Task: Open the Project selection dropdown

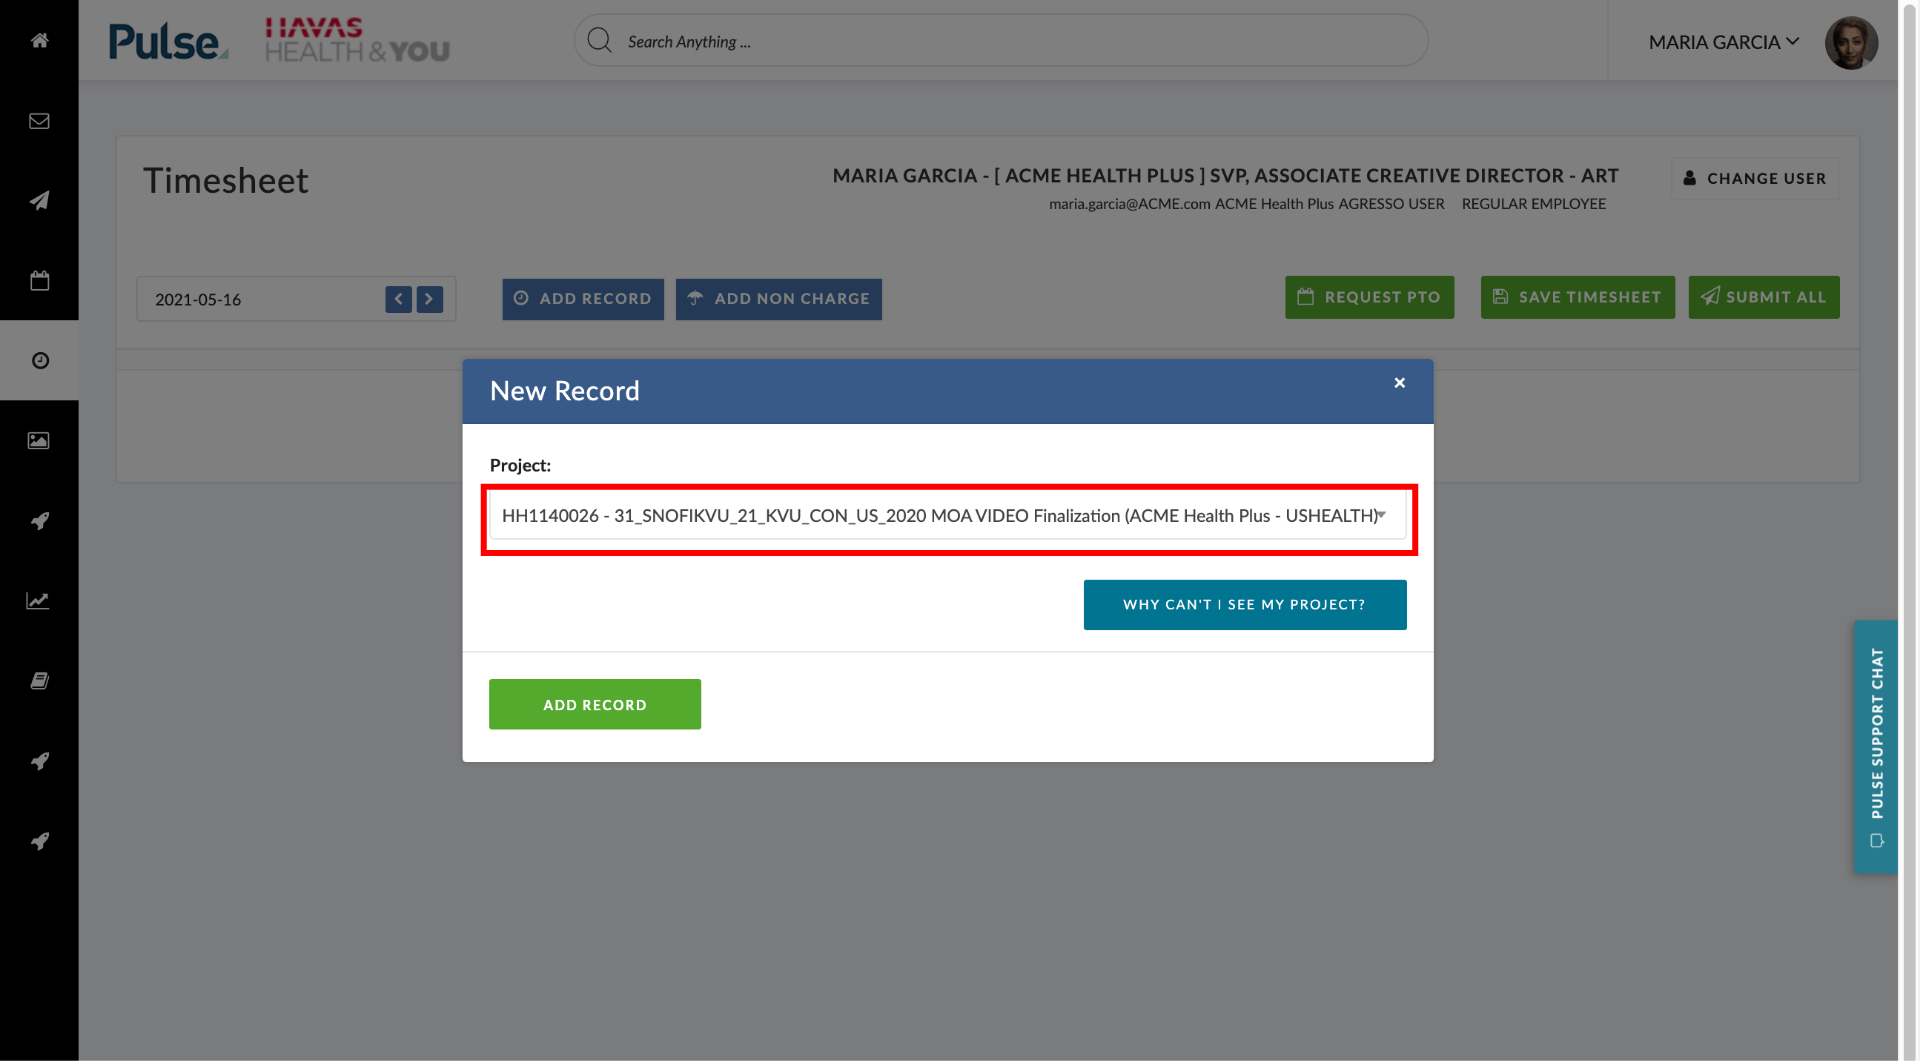Action: click(947, 517)
